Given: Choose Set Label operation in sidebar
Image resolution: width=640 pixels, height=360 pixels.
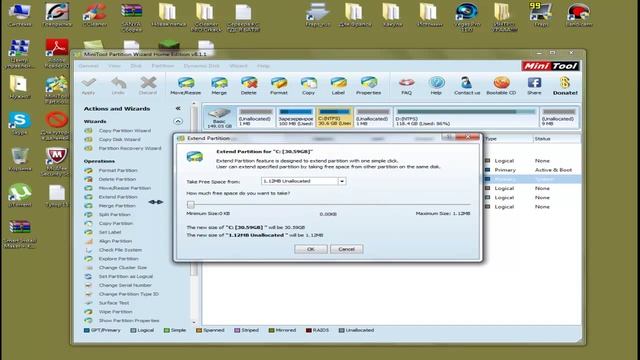Looking at the screenshot, I should coord(110,232).
